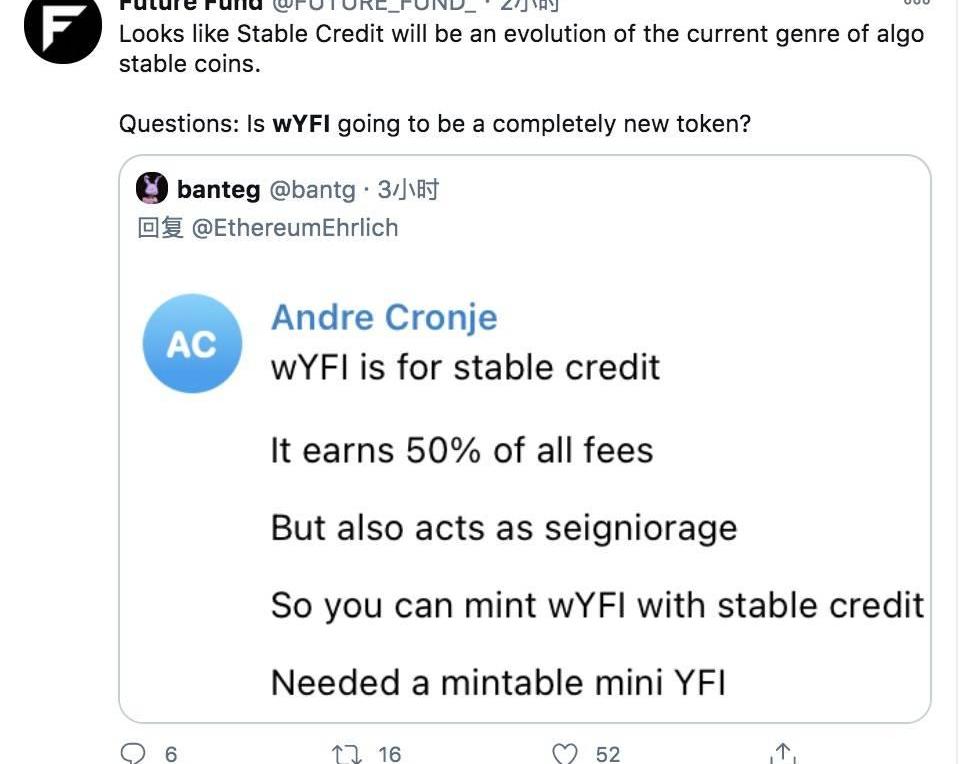This screenshot has width=970, height=764.
Task: Click the Andre Cronje name
Action: pos(384,318)
